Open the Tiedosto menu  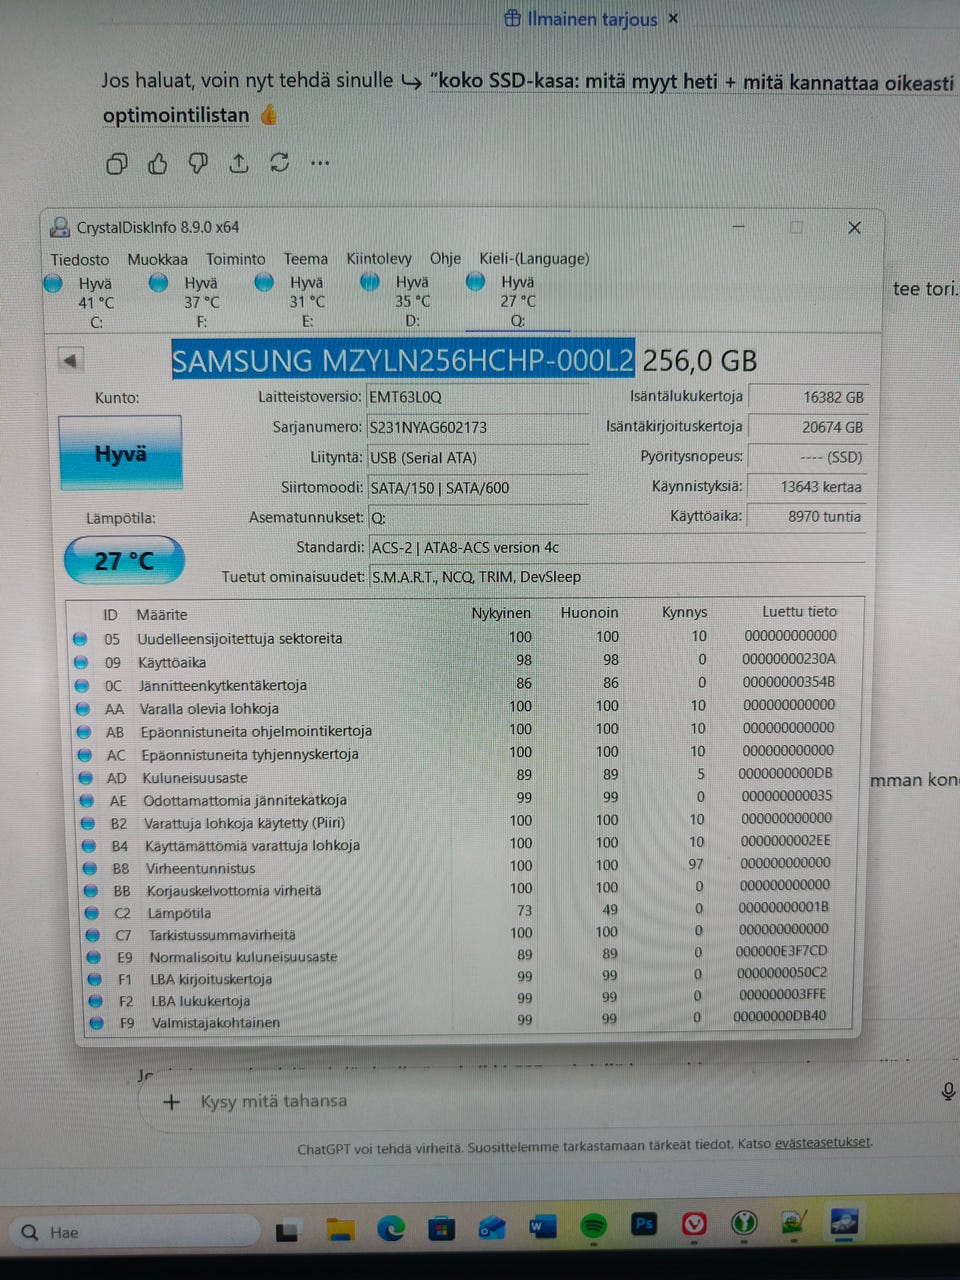tap(80, 259)
